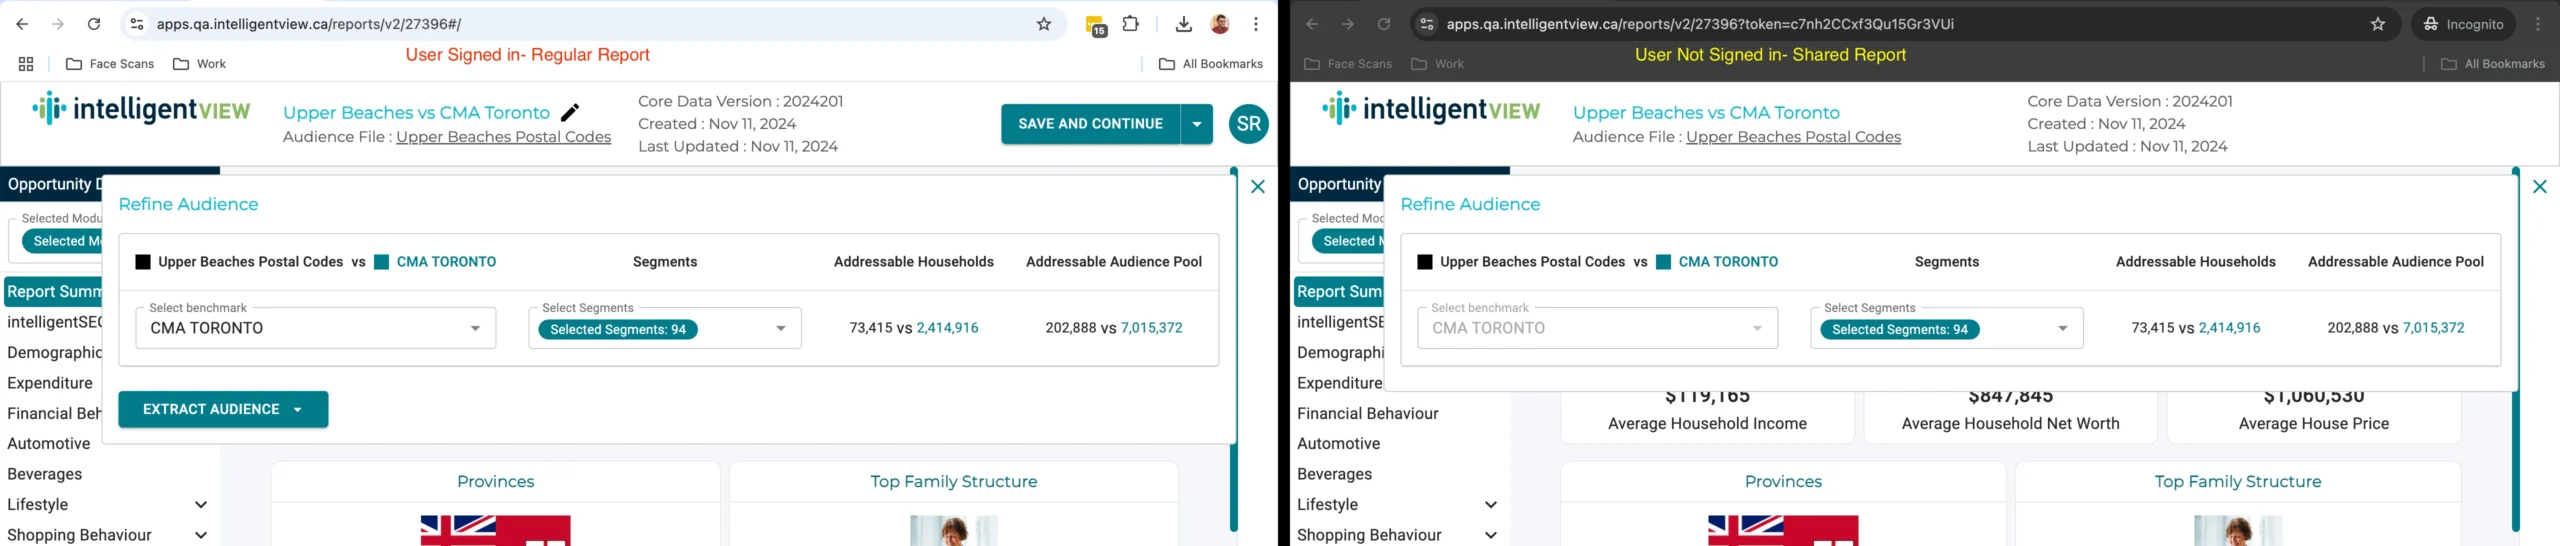Open site information icon in incognito address bar
2560x546 pixels.
[1427, 24]
